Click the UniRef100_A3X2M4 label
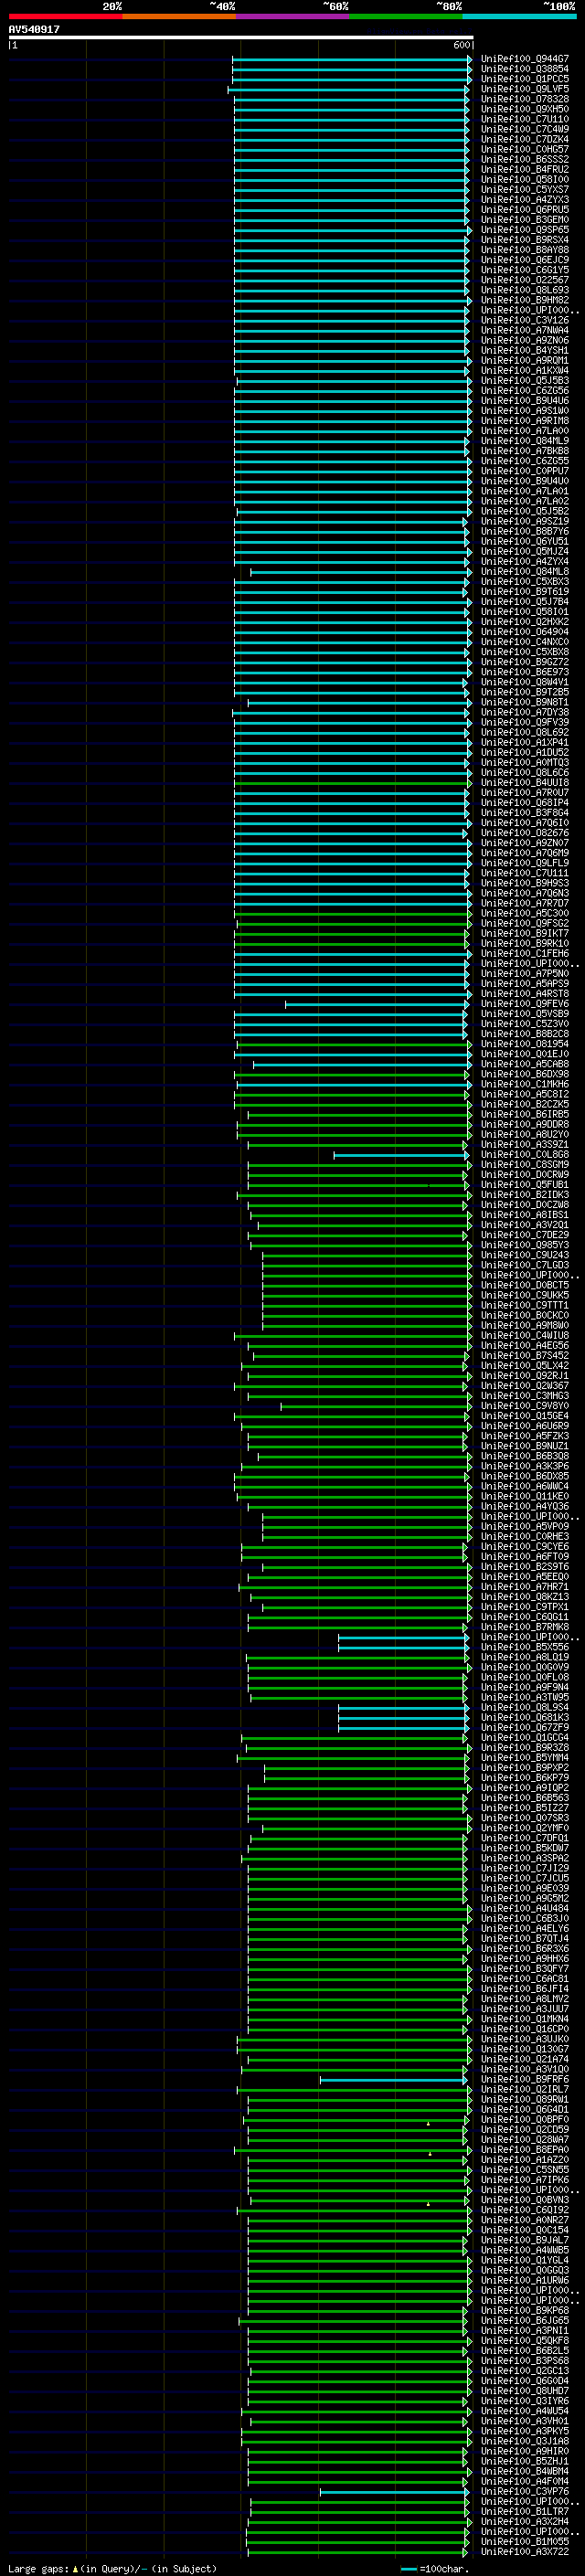Image resolution: width=585 pixels, height=2576 pixels. pos(525,2522)
